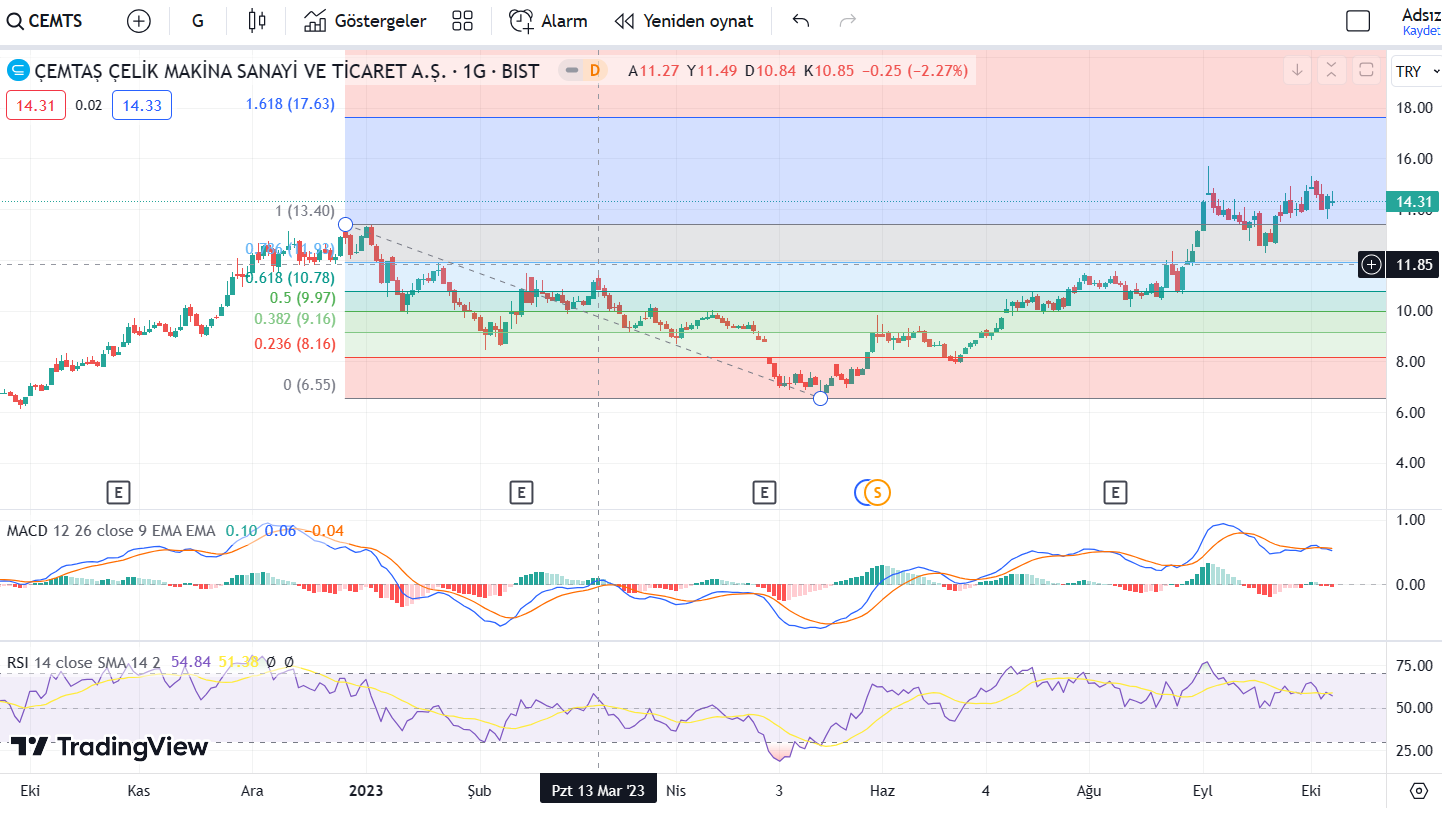
Task: Collapse the main chart pane
Action: pyautogui.click(x=1331, y=71)
